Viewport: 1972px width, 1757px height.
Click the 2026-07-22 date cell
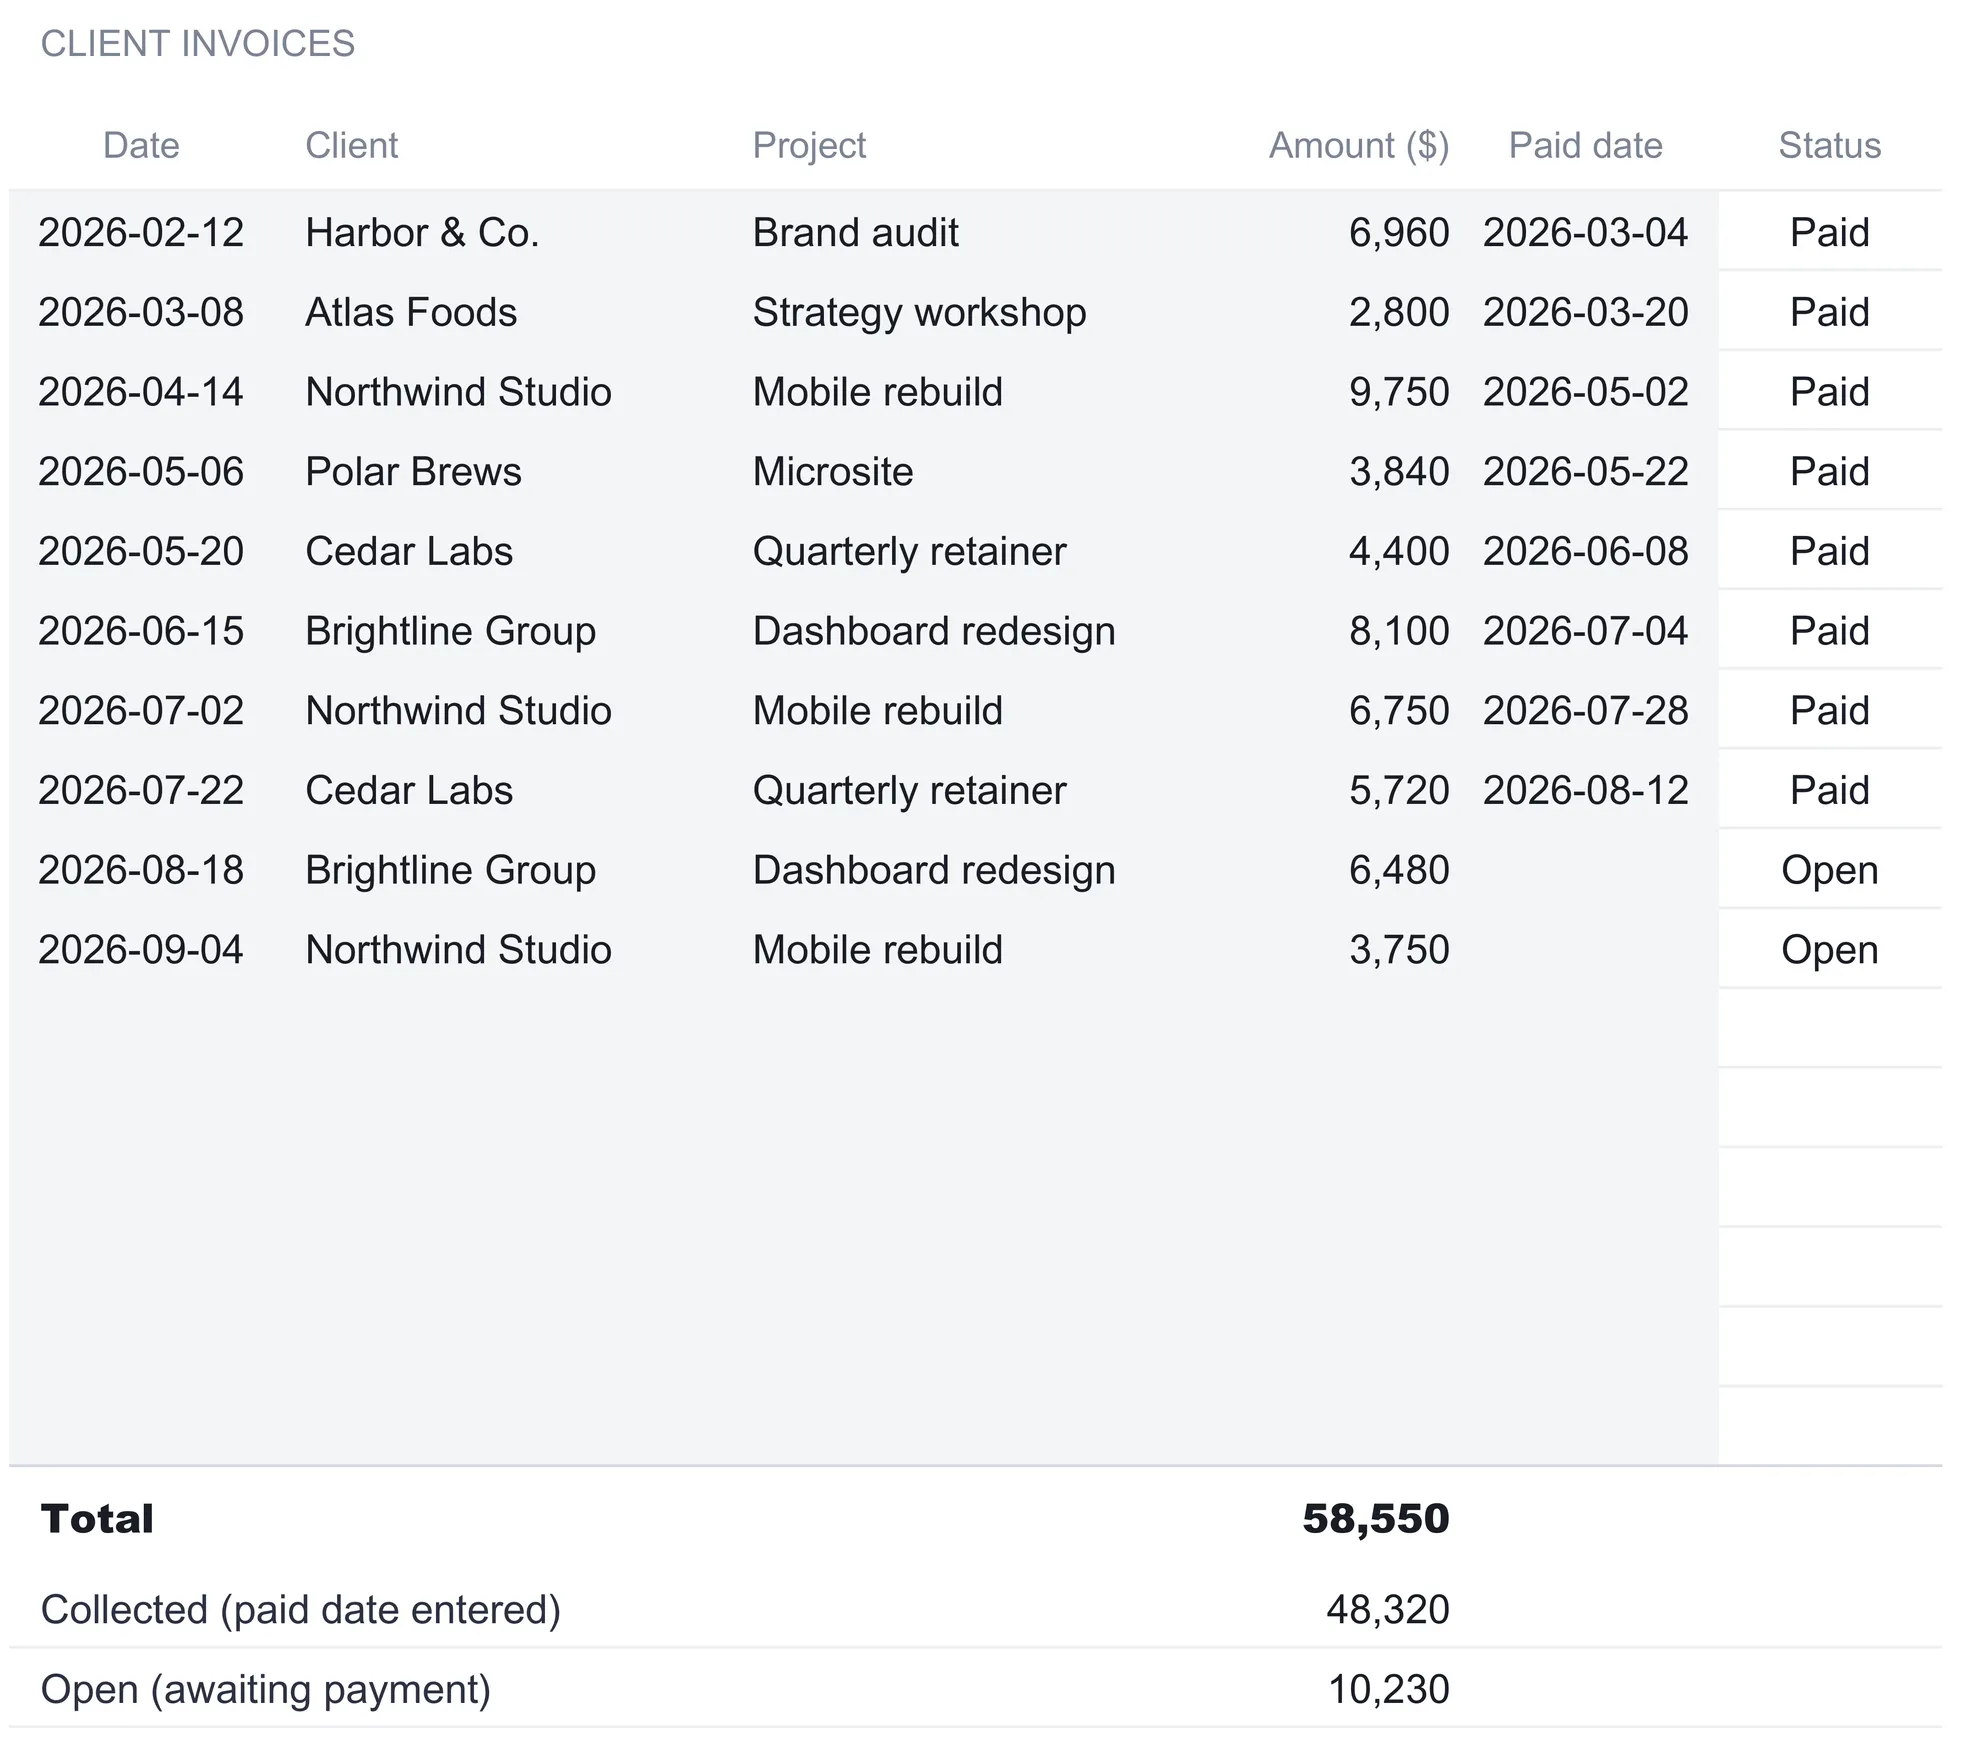[x=141, y=790]
